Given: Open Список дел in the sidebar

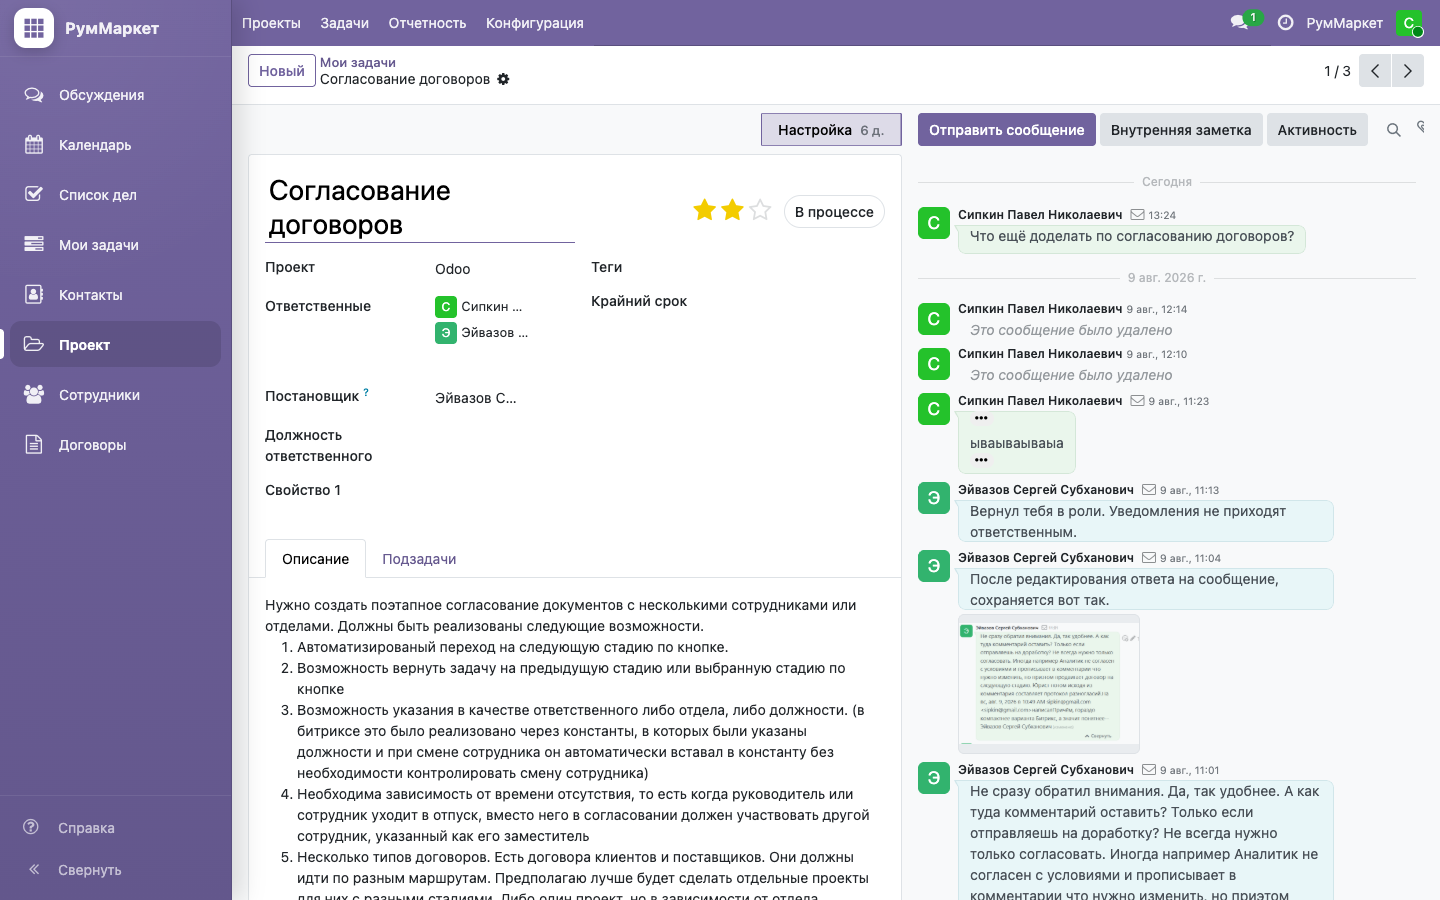Looking at the screenshot, I should click(x=116, y=195).
